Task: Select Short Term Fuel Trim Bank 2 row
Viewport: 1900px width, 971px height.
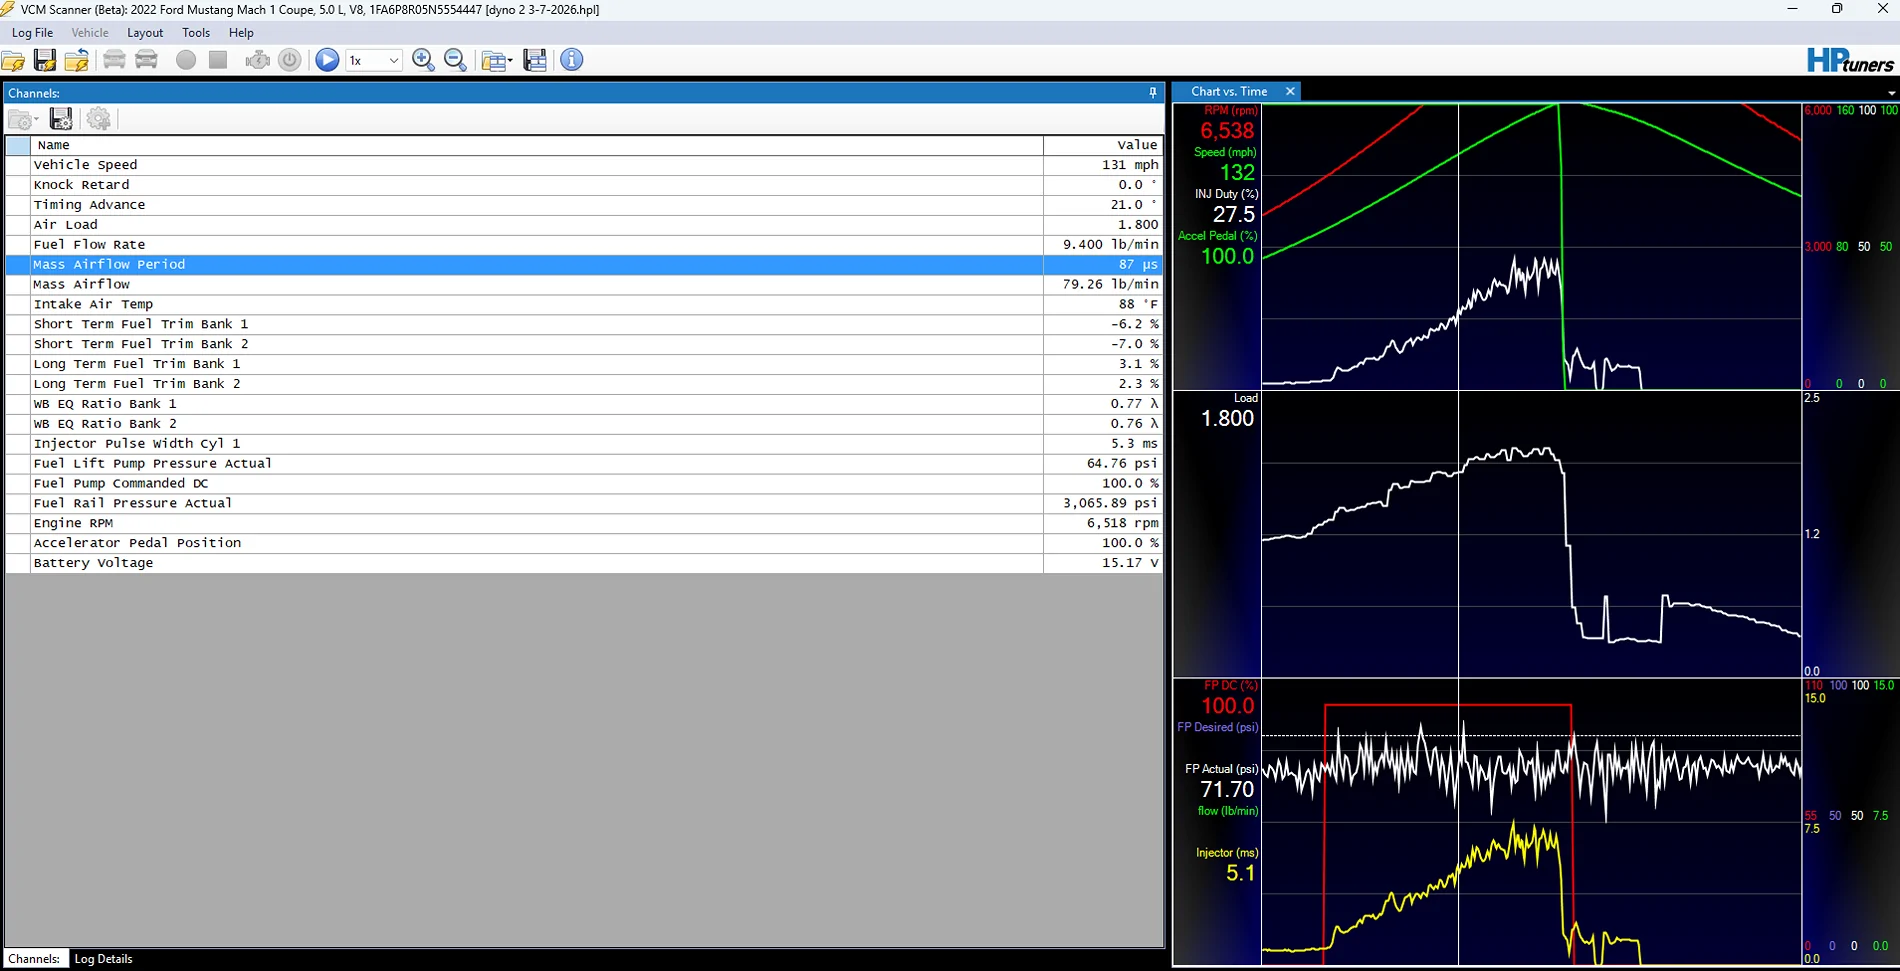Action: pos(584,344)
